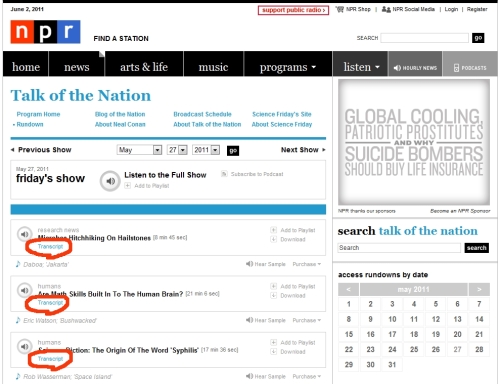Open About Neal Conan link
500x384 pixels.
[120, 124]
